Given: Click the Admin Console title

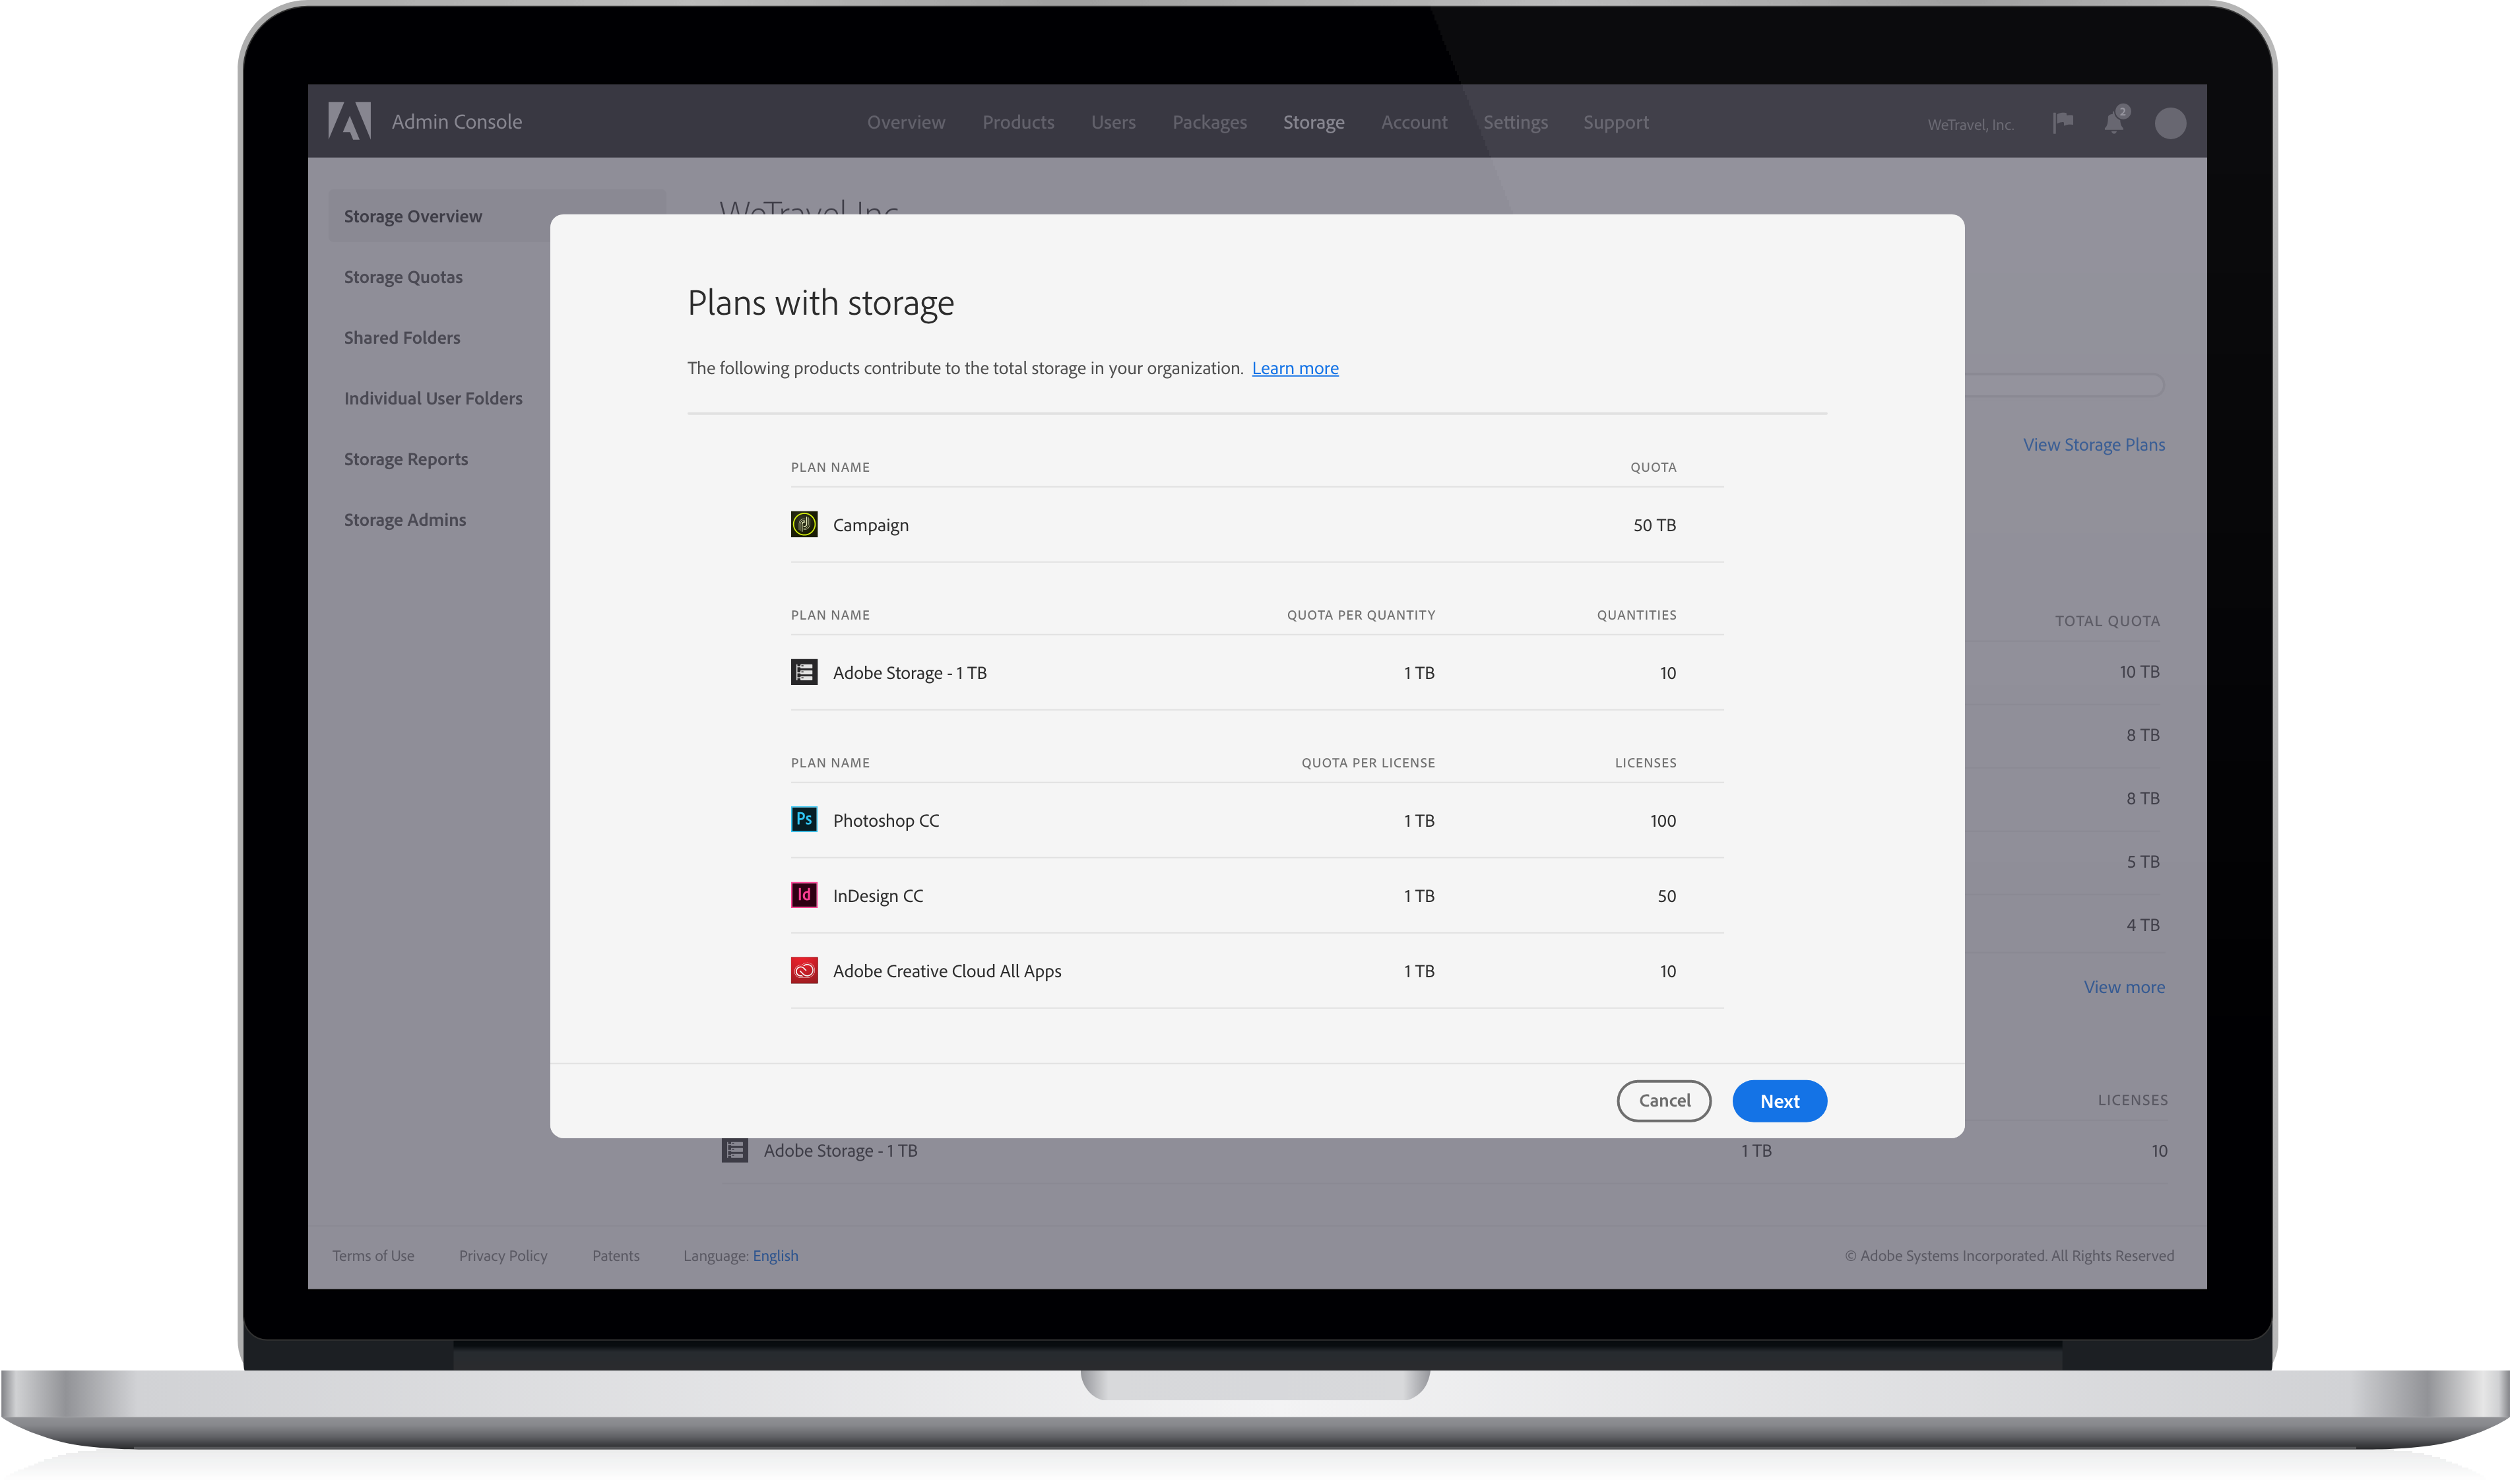Looking at the screenshot, I should pyautogui.click(x=457, y=121).
